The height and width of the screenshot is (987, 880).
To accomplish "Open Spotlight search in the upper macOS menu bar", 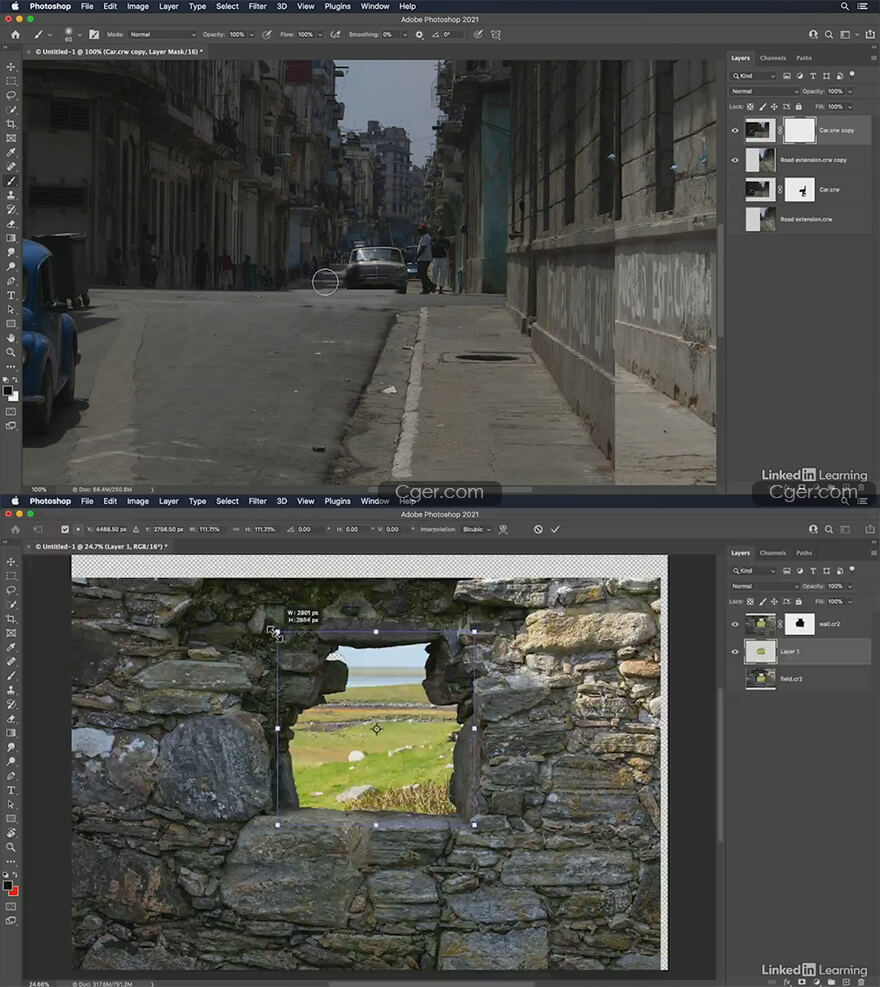I will [x=845, y=6].
